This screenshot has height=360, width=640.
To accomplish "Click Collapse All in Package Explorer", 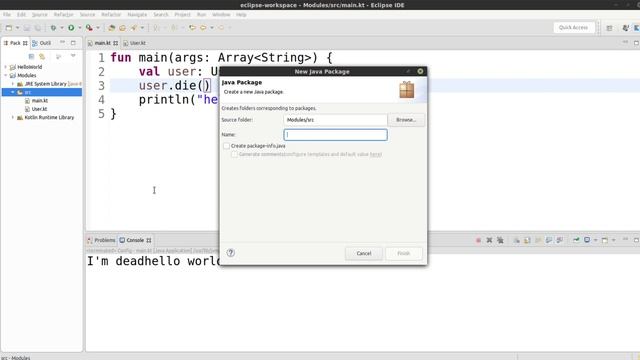I will (31, 56).
